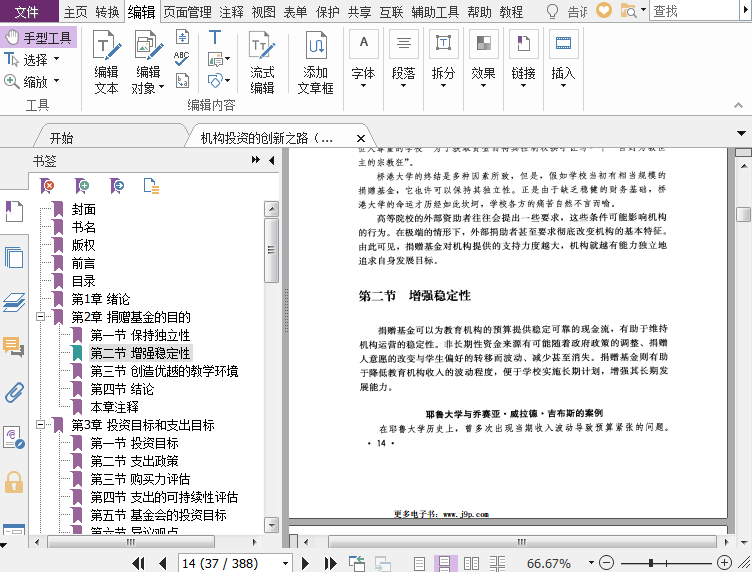Viewport: 752px width, 572px height.
Task: Go to the next page
Action: point(305,563)
